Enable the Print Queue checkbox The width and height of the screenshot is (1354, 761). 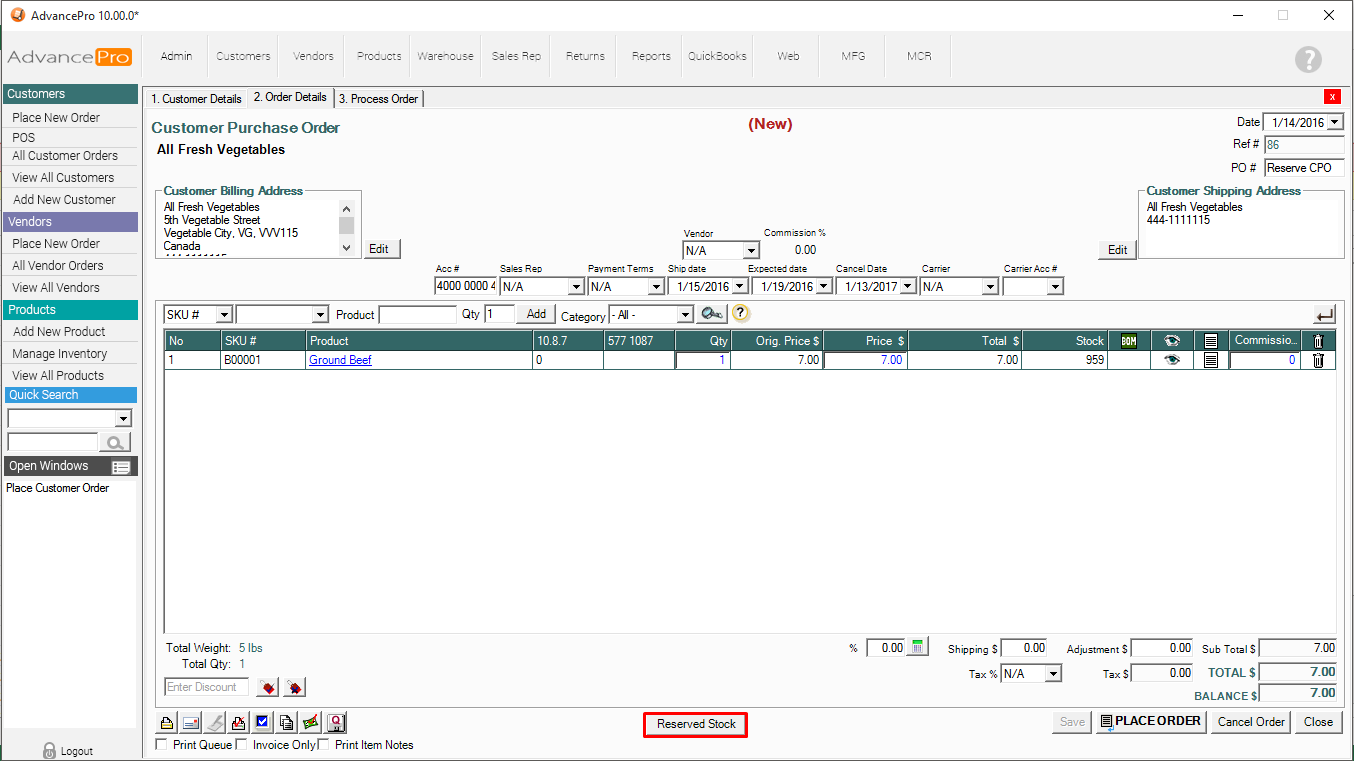(163, 745)
